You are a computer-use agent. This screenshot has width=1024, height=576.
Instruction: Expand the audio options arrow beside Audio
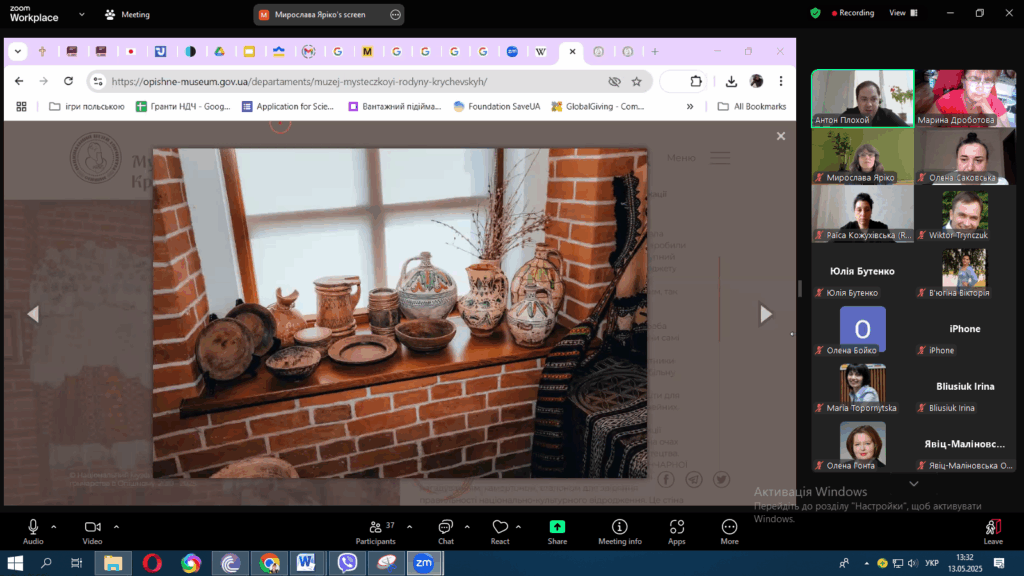click(54, 526)
